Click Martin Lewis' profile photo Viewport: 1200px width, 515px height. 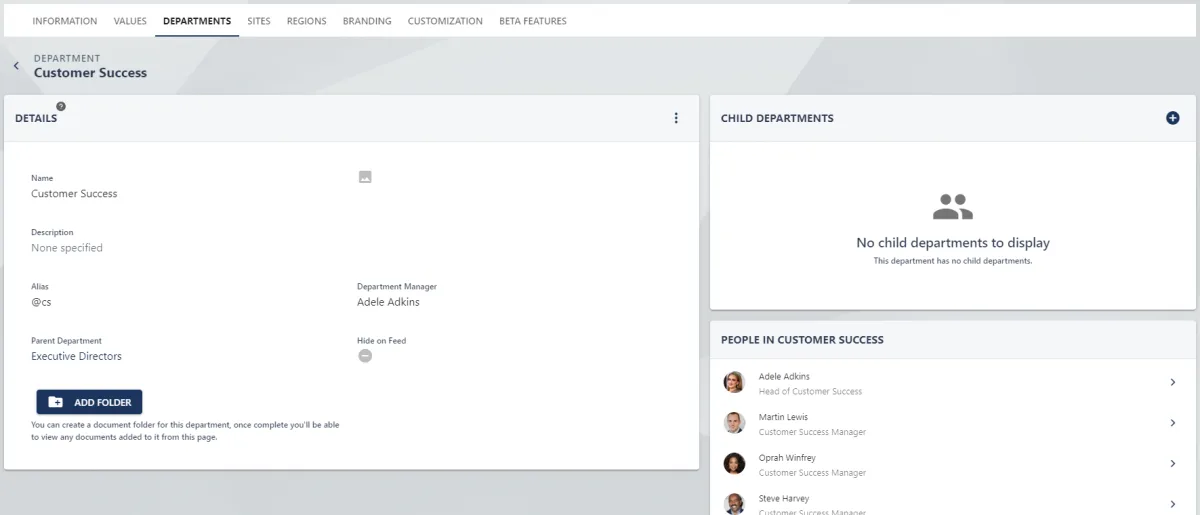point(734,423)
